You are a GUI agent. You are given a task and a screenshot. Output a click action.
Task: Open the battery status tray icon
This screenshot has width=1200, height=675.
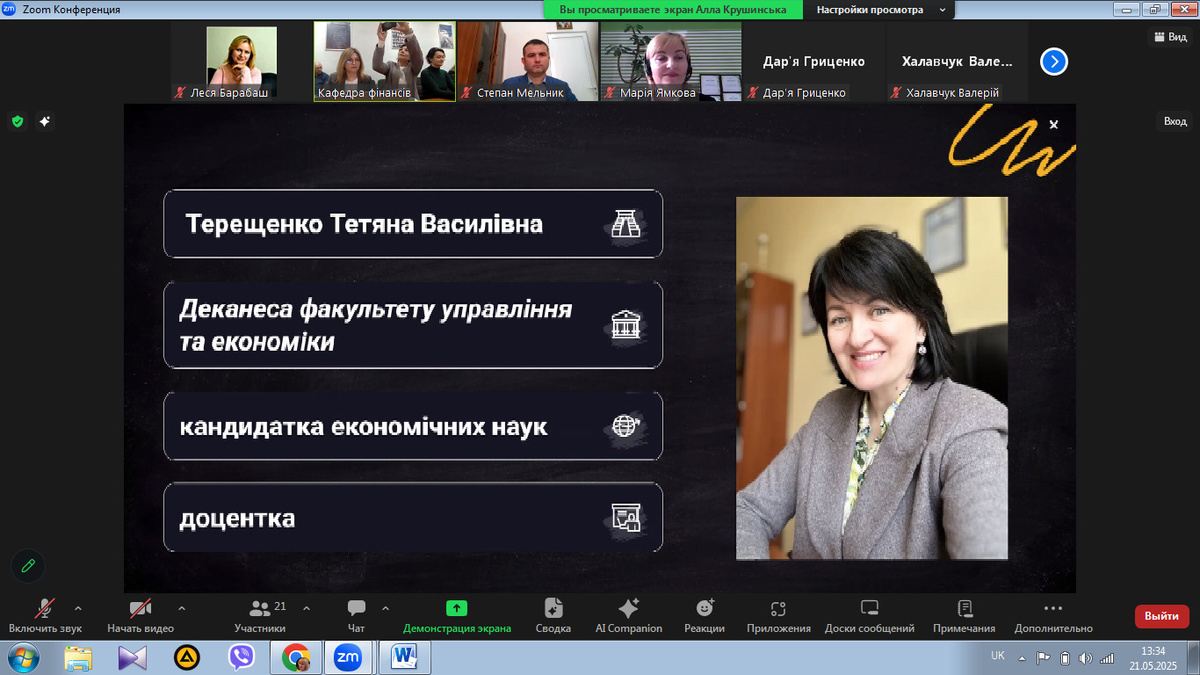[1065, 658]
